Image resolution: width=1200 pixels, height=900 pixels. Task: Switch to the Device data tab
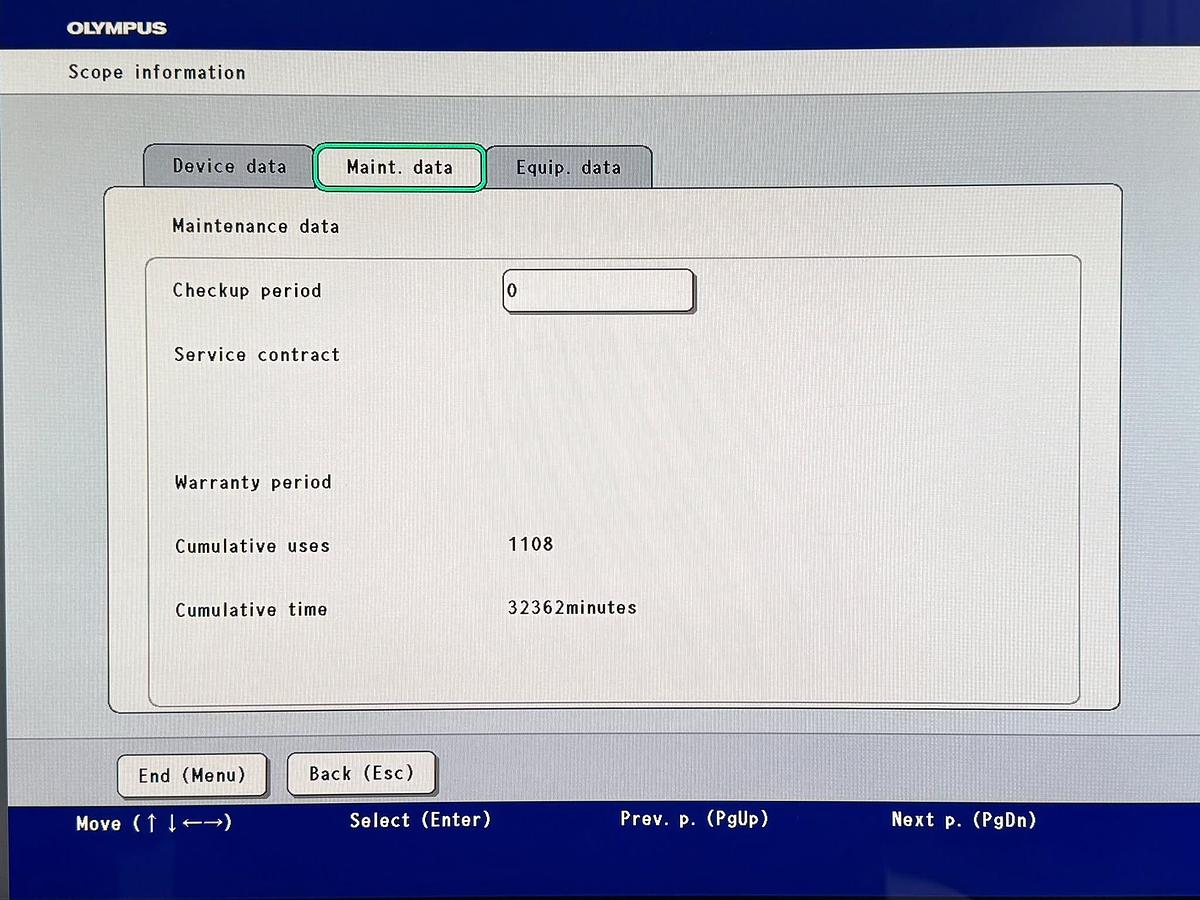(229, 166)
